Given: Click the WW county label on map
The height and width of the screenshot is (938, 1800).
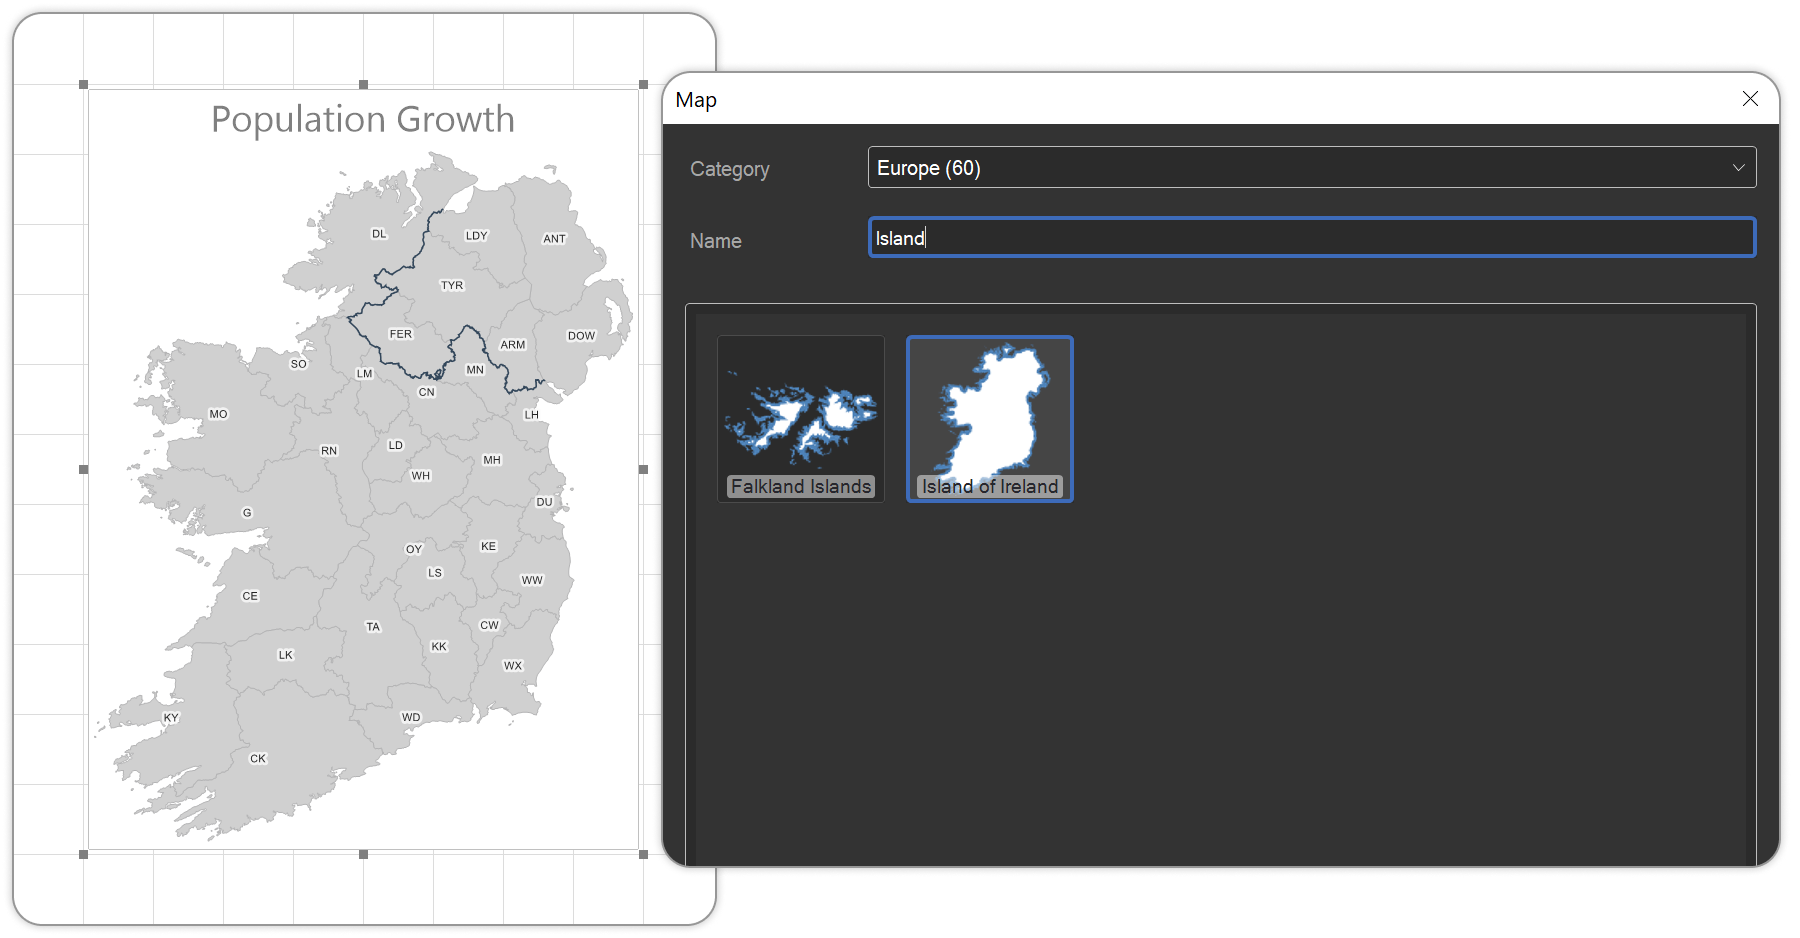Looking at the screenshot, I should coord(532,580).
